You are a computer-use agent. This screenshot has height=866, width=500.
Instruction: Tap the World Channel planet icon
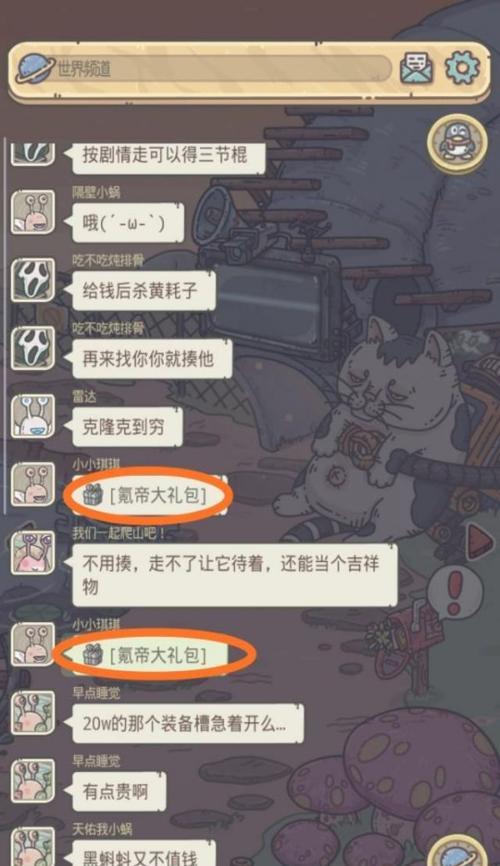point(35,68)
